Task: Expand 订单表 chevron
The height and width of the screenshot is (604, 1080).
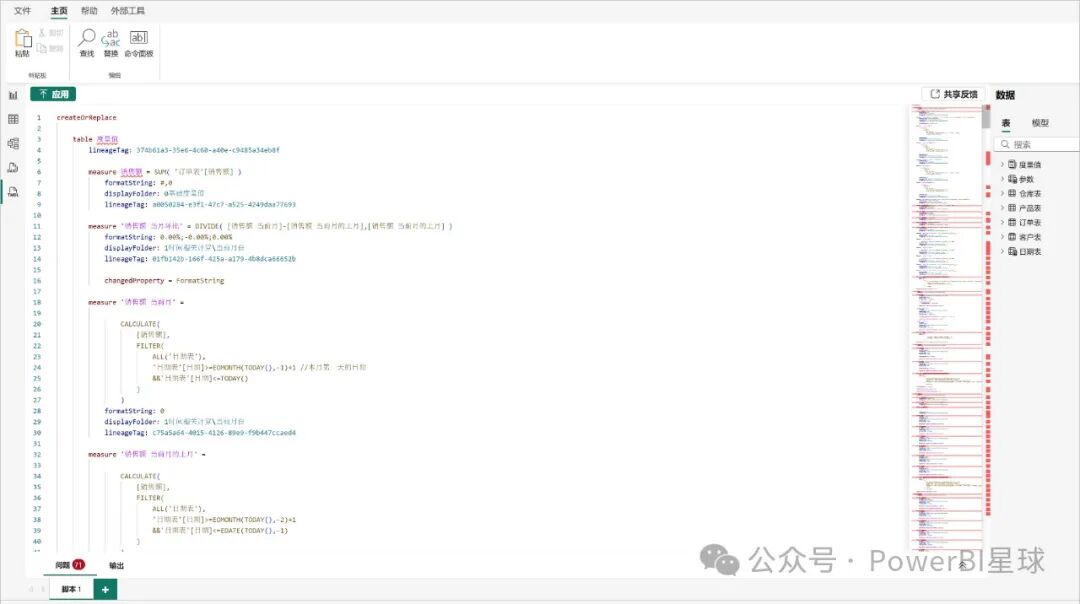Action: pyautogui.click(x=1002, y=222)
